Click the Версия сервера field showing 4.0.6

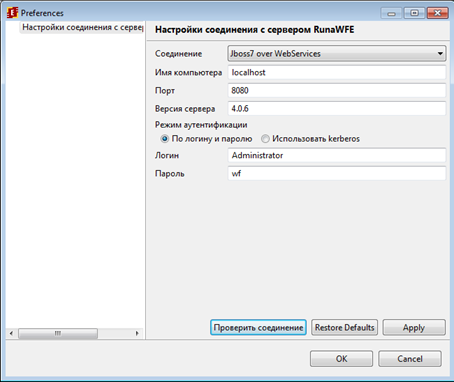(337, 109)
